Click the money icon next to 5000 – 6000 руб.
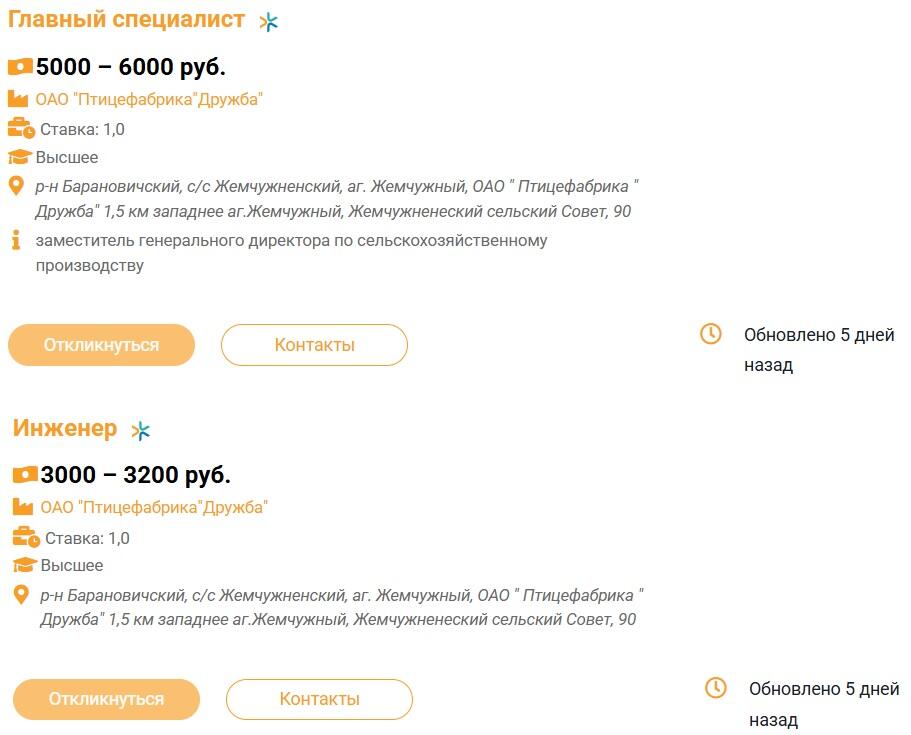This screenshot has width=911, height=735. [20, 67]
